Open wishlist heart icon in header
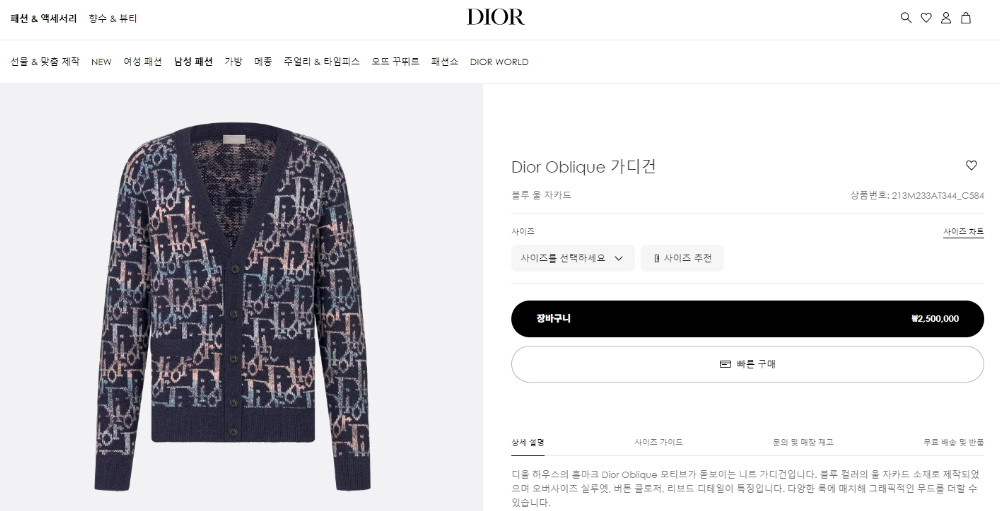 [x=926, y=18]
